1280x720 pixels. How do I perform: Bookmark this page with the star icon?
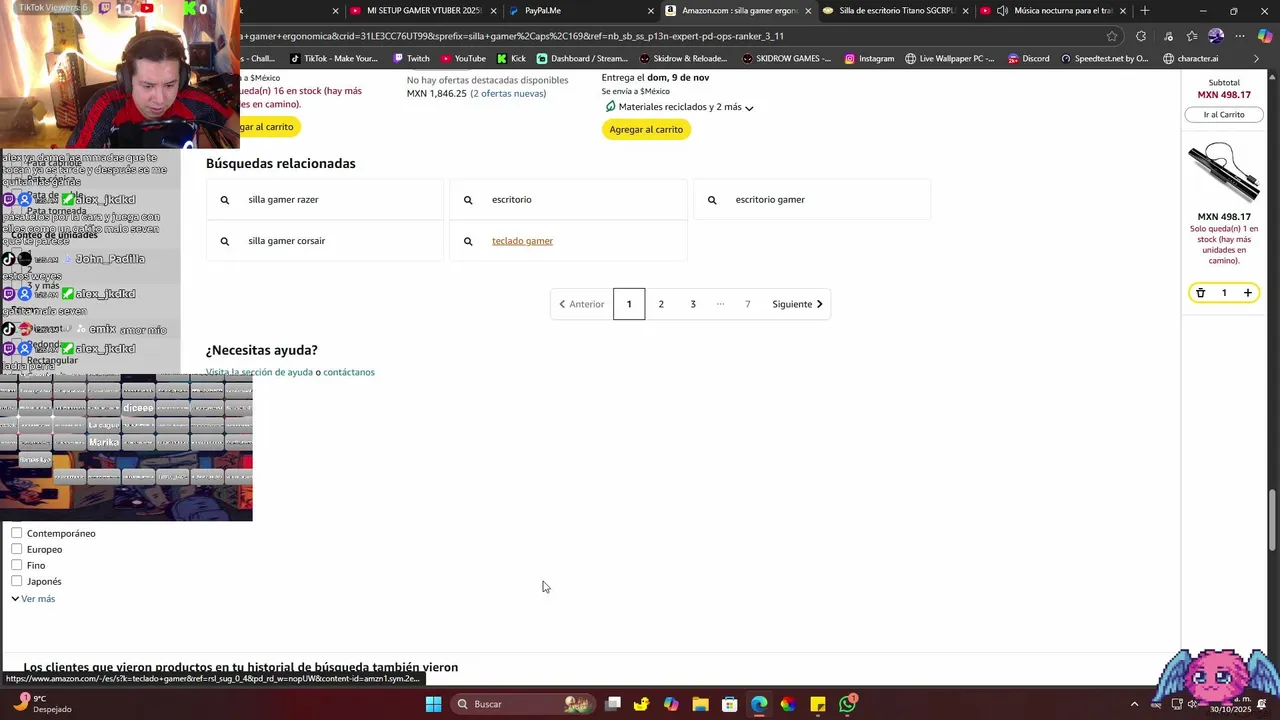coord(1112,36)
